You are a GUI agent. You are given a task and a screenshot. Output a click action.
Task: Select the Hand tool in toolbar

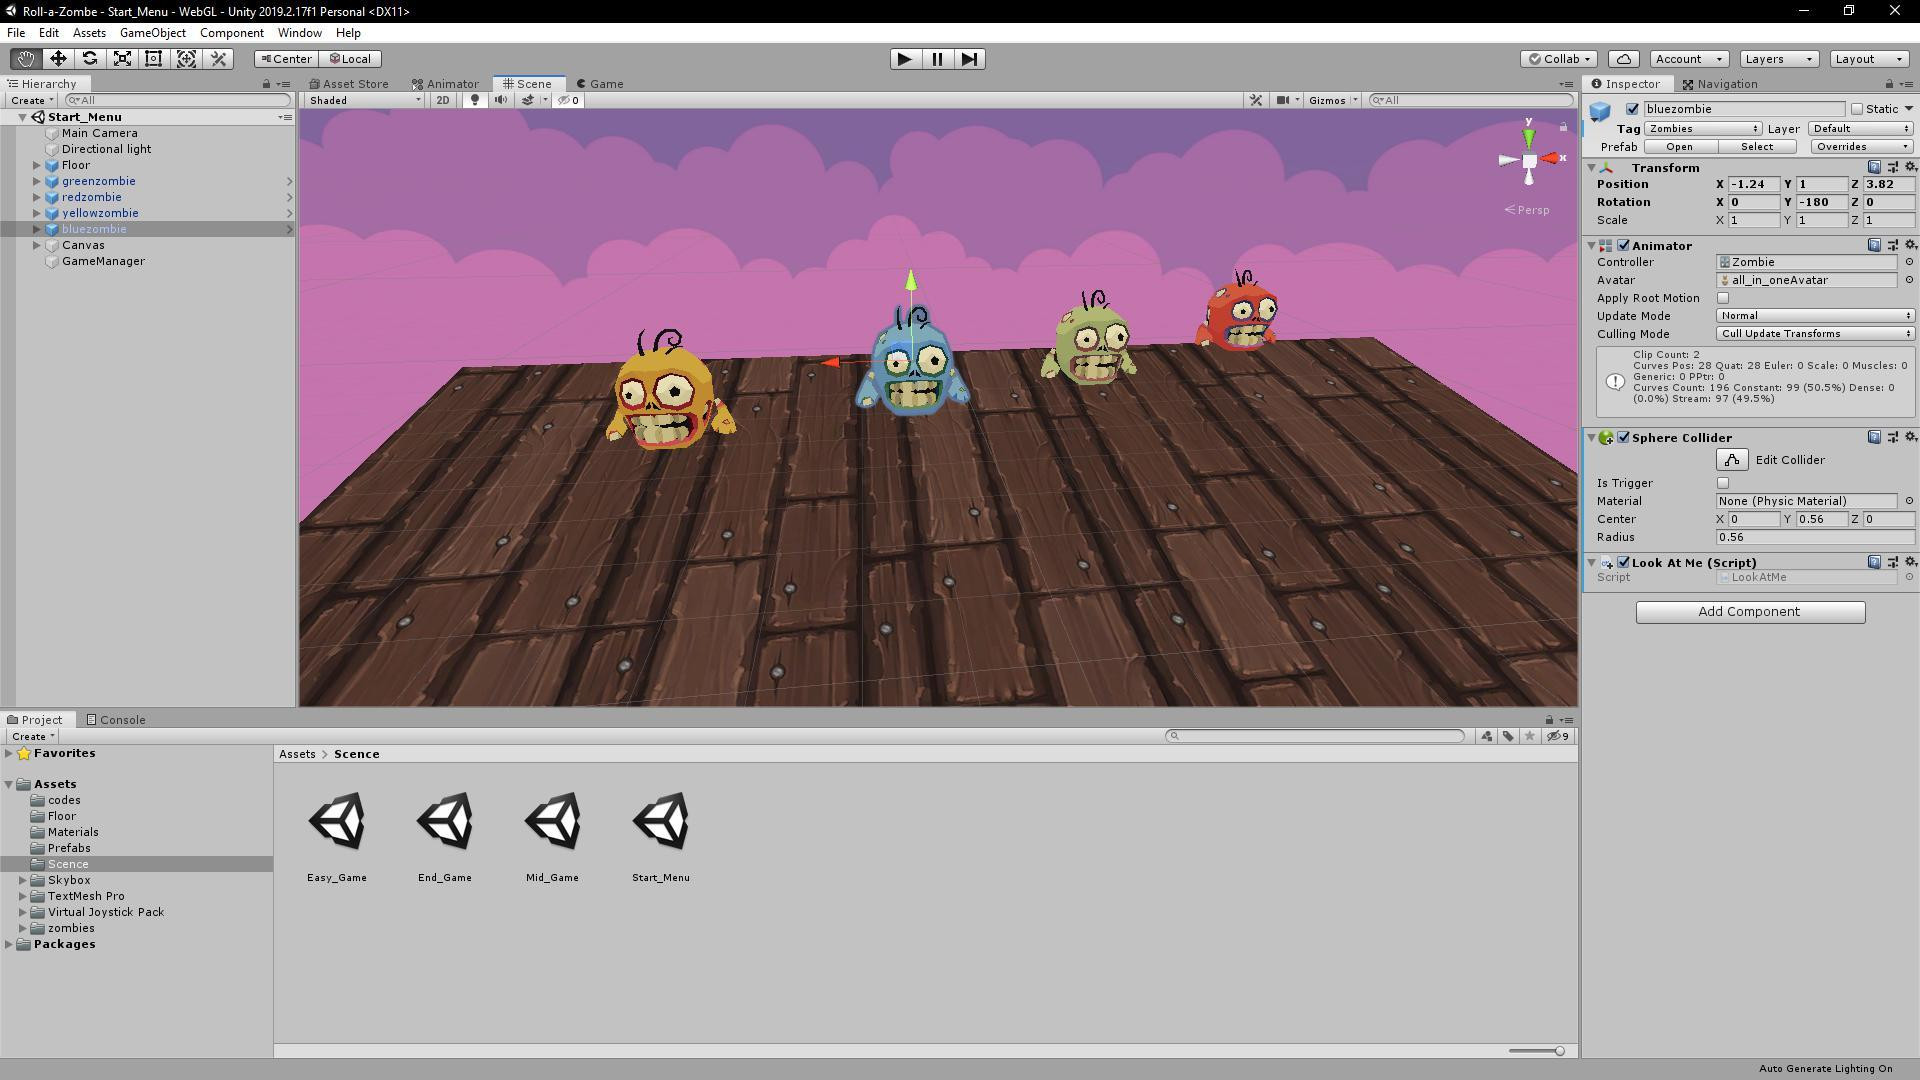click(25, 59)
